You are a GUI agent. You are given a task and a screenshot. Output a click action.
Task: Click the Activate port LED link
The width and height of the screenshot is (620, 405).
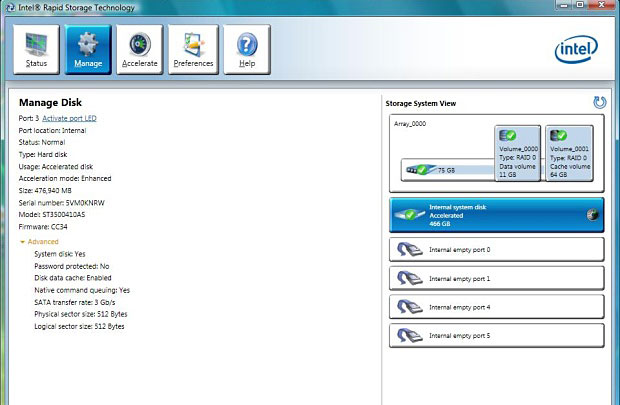click(69, 118)
